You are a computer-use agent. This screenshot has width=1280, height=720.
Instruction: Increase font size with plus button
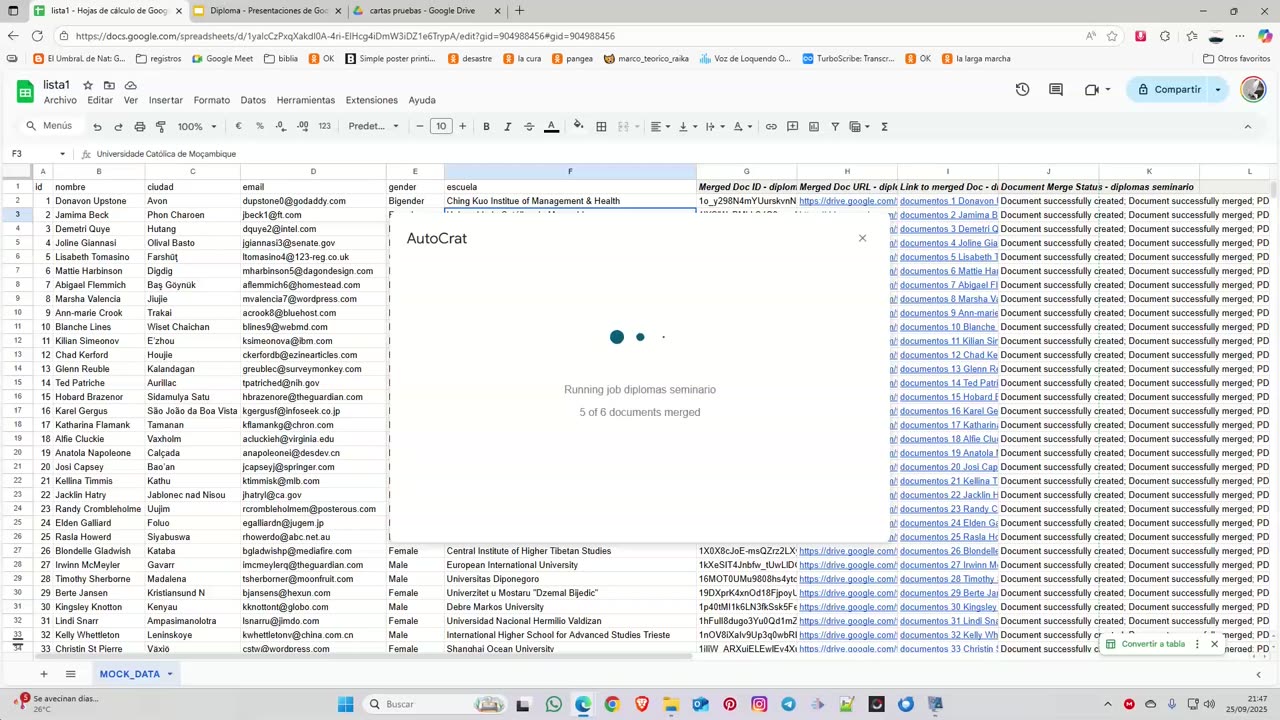click(x=462, y=127)
